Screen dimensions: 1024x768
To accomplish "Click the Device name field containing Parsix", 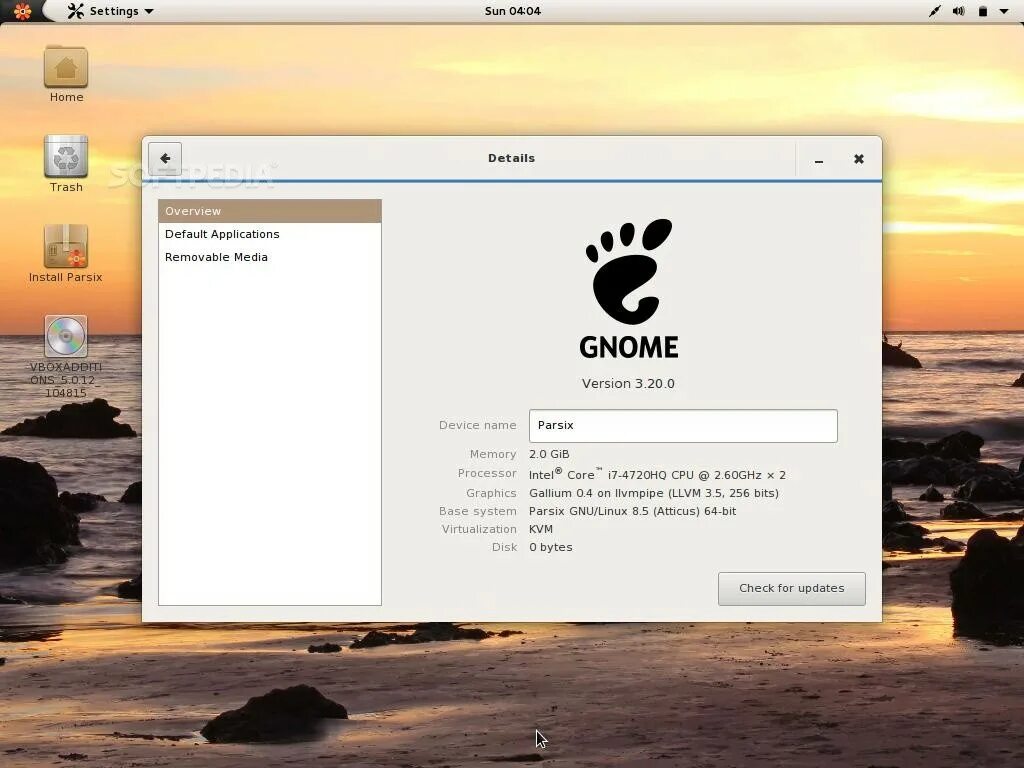I will [683, 426].
